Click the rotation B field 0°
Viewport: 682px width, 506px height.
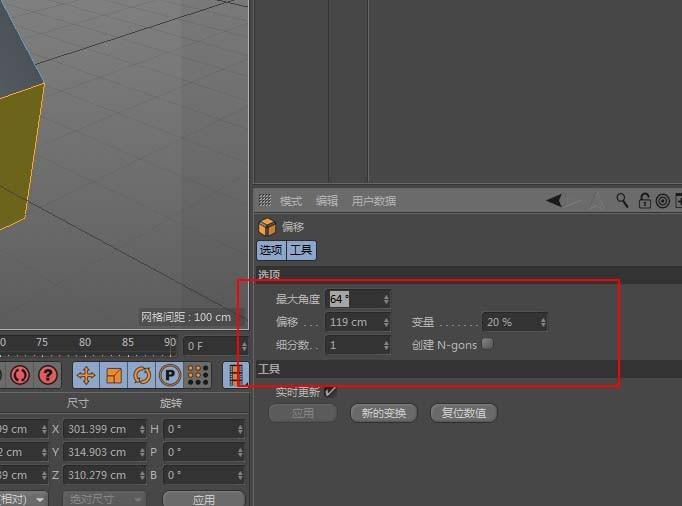[x=204, y=475]
